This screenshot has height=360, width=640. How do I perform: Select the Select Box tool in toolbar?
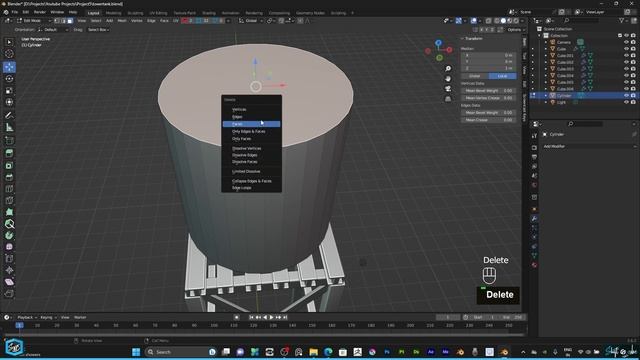[9, 42]
